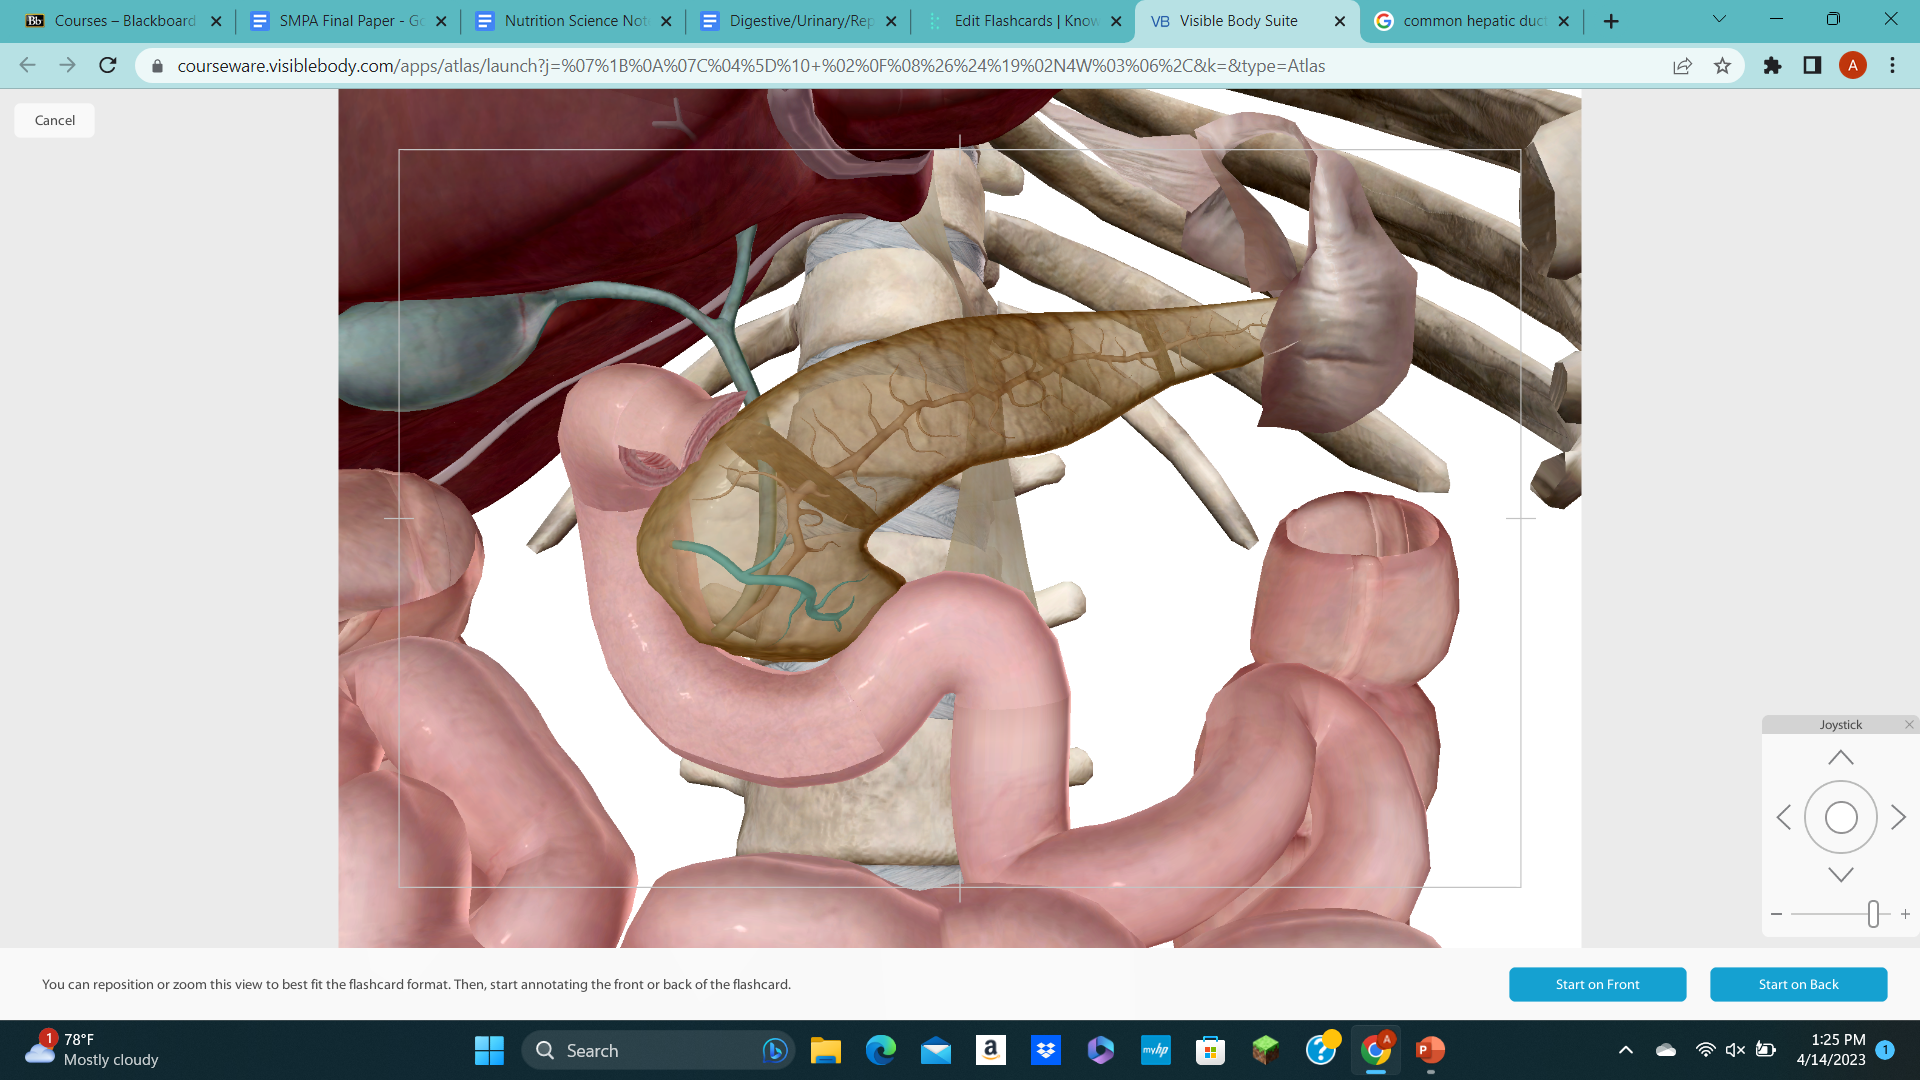
Task: Expand hidden icons in the system tray
Action: click(1625, 1050)
